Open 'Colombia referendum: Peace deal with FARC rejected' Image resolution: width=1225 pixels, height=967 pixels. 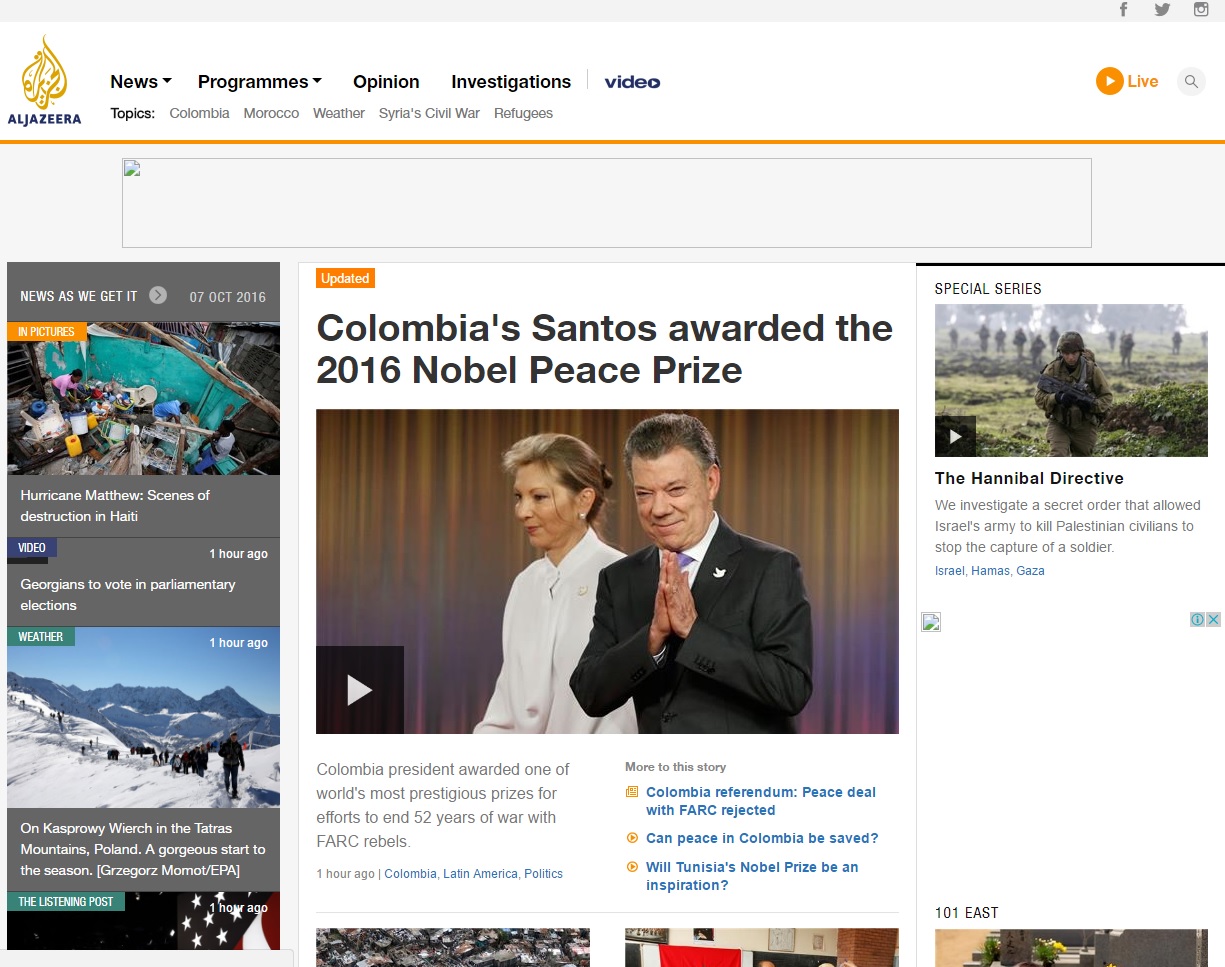pyautogui.click(x=761, y=801)
